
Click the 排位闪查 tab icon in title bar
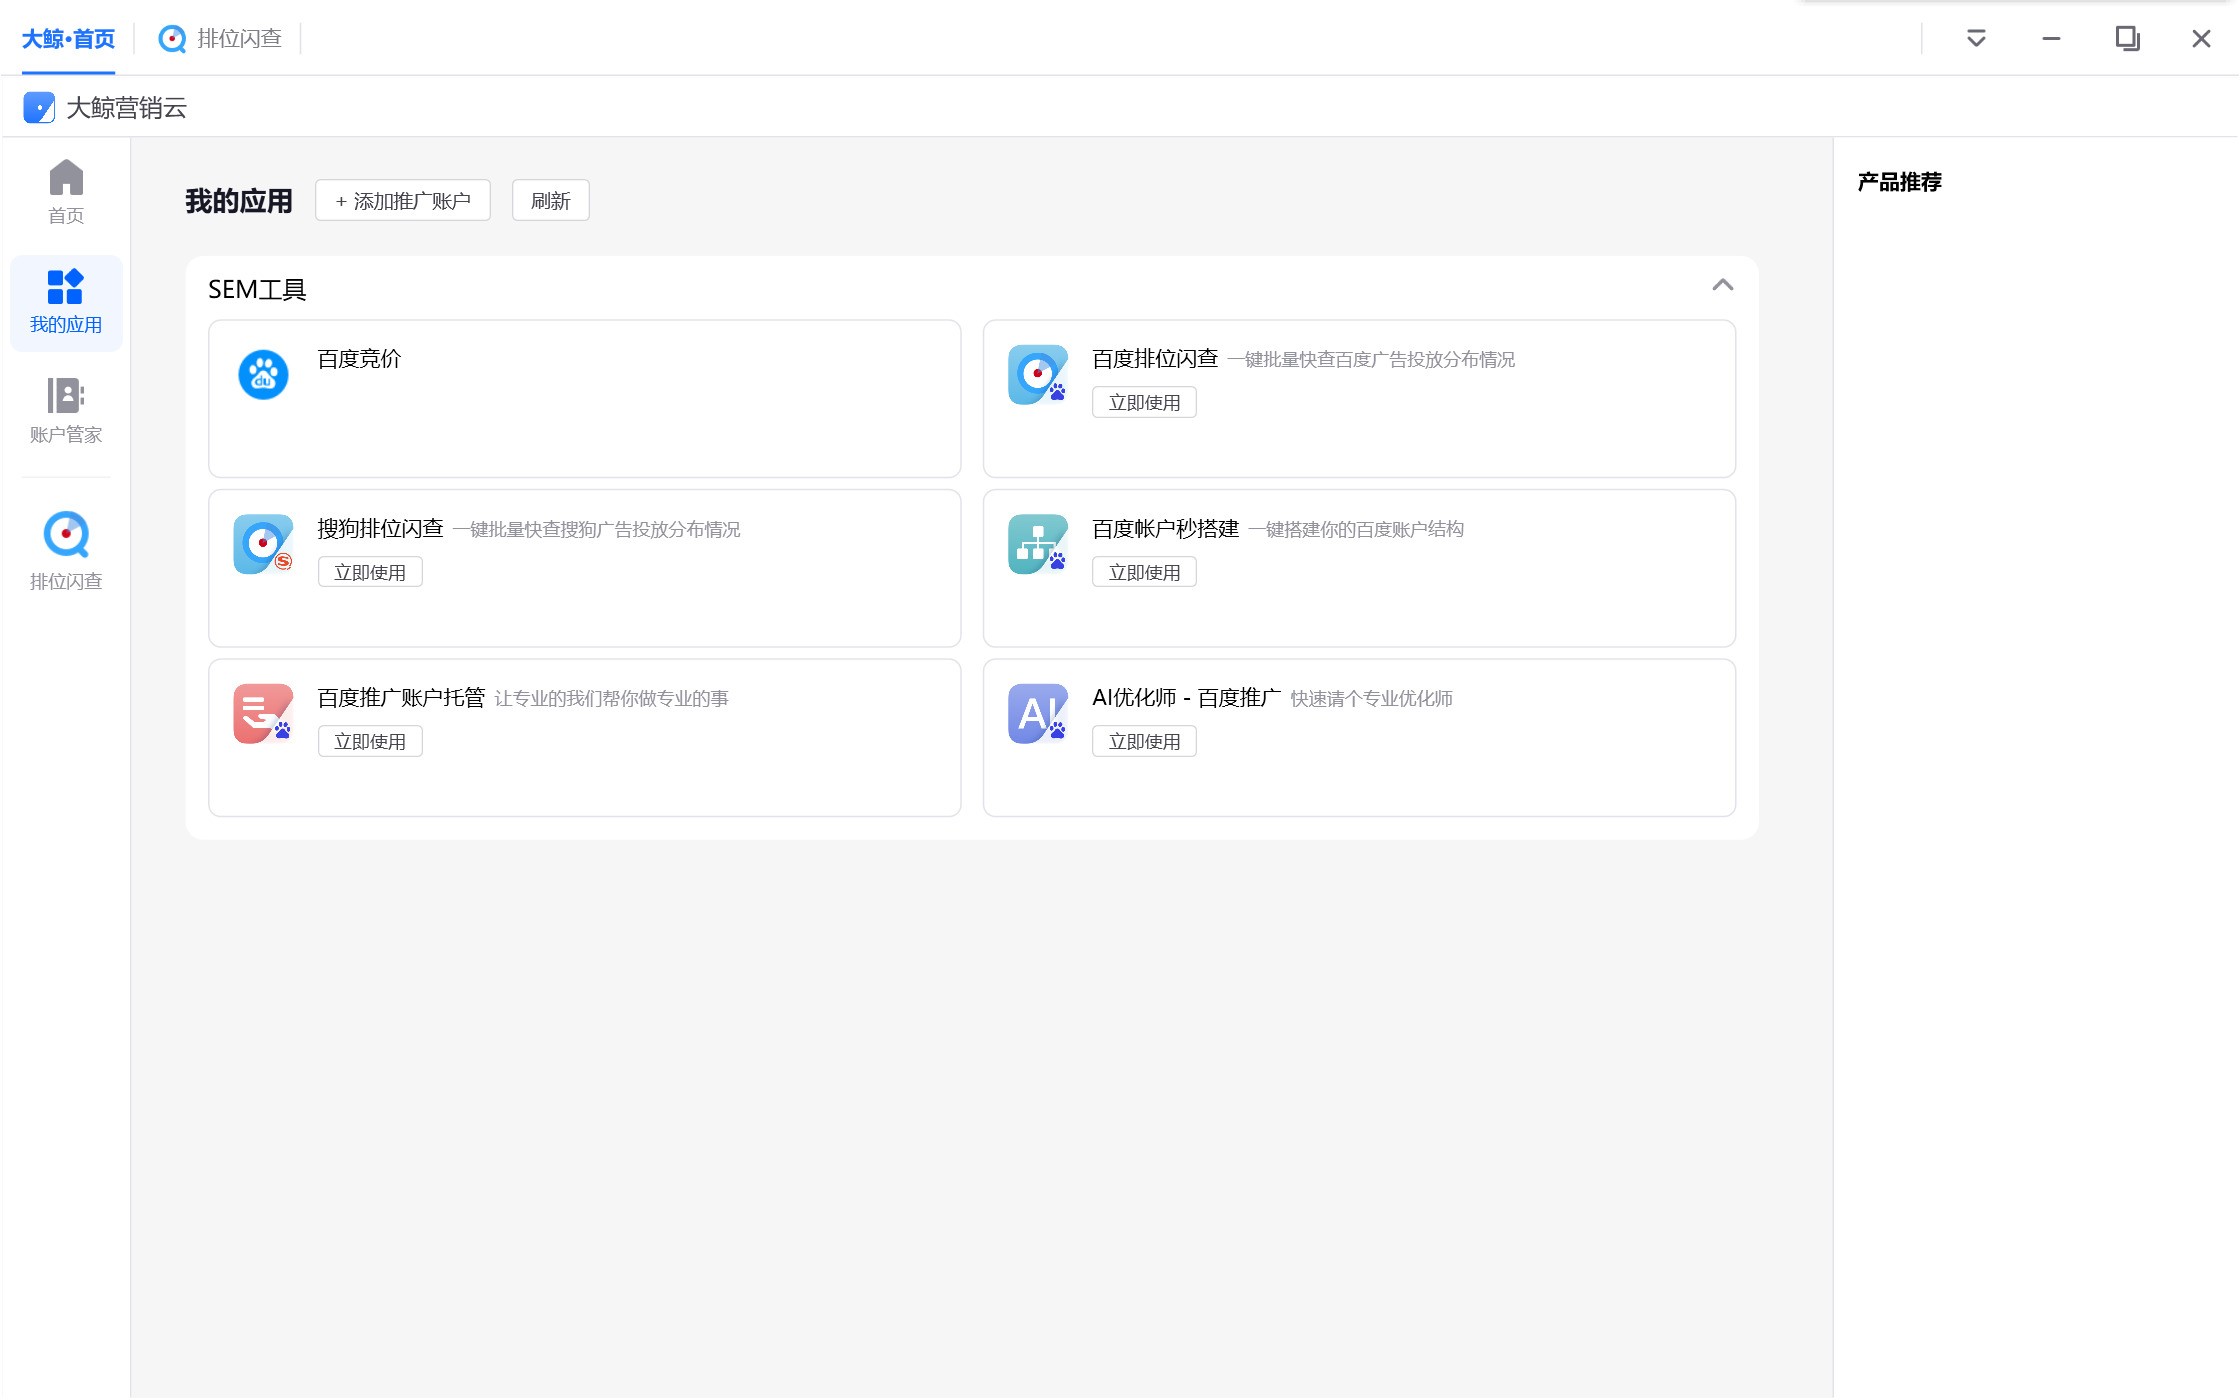click(172, 38)
